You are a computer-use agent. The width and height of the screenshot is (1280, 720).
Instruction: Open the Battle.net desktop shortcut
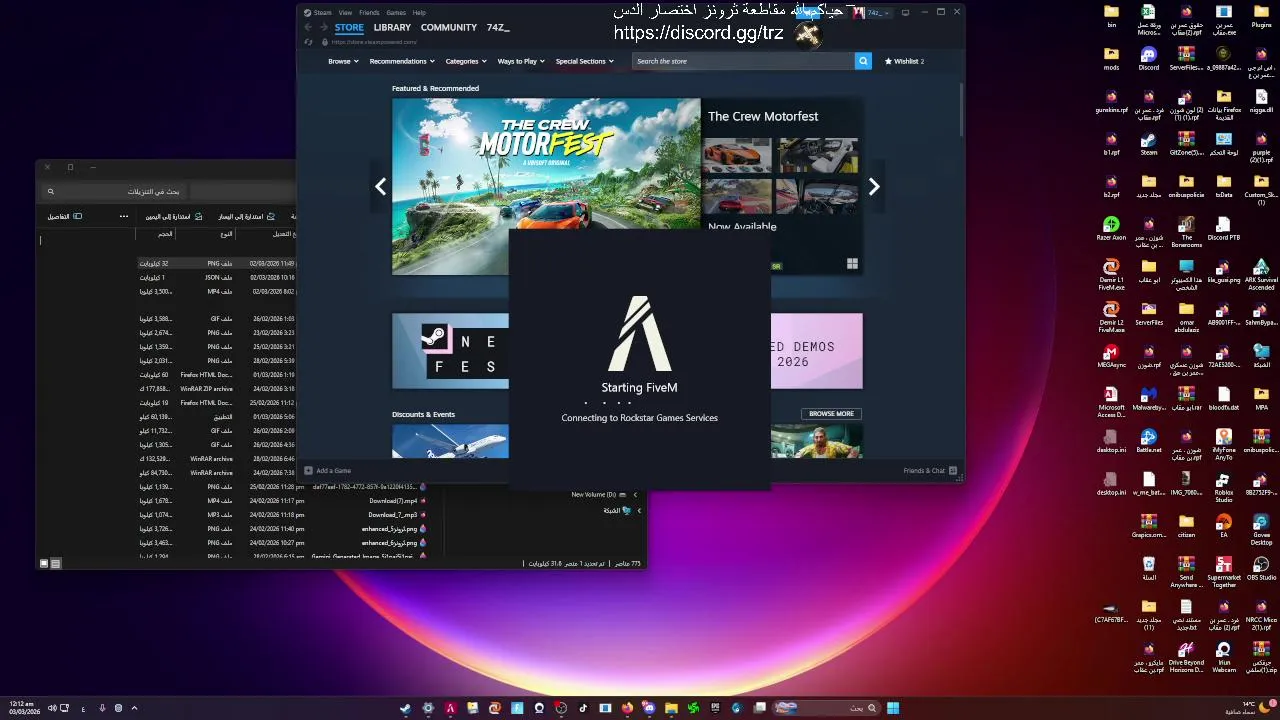(1148, 441)
